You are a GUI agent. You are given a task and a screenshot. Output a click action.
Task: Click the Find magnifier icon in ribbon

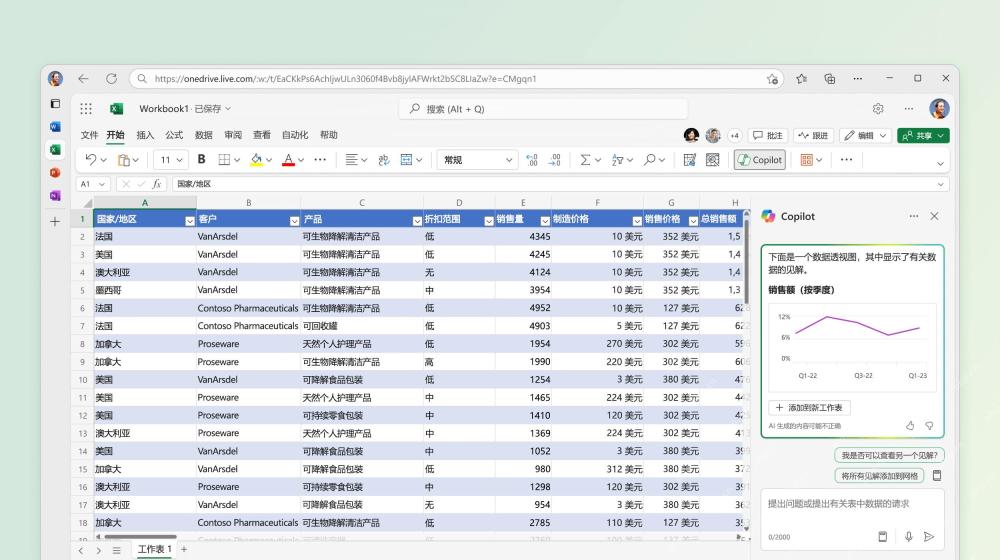[649, 159]
